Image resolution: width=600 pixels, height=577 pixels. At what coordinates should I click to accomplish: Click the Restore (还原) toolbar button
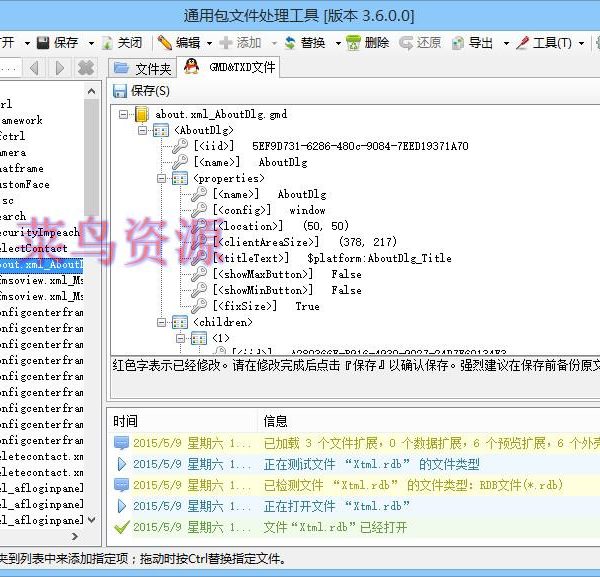(419, 43)
